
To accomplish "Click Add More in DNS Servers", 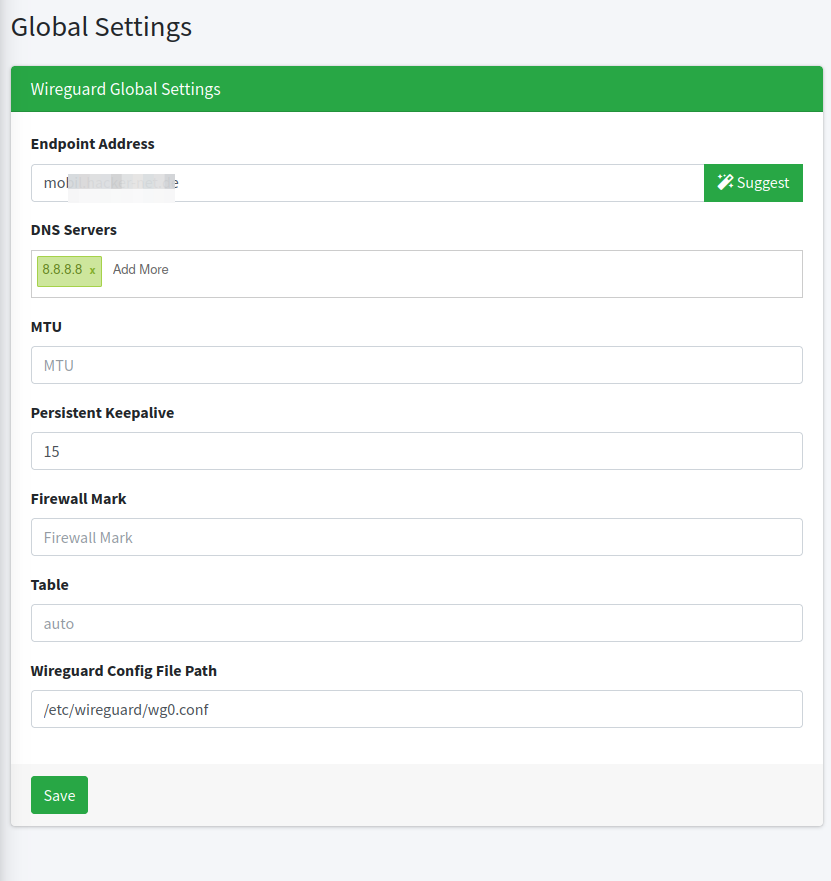I will [x=140, y=270].
